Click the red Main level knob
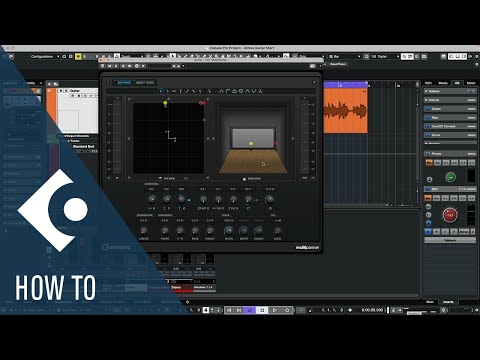Viewport: 480px width, 360px height. pos(450,215)
